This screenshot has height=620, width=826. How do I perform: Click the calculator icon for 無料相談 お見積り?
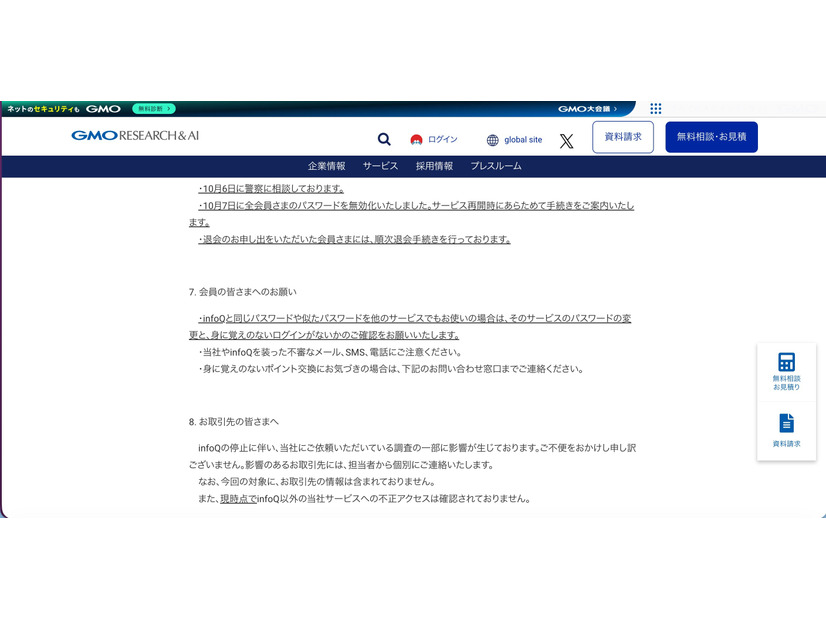[x=786, y=362]
